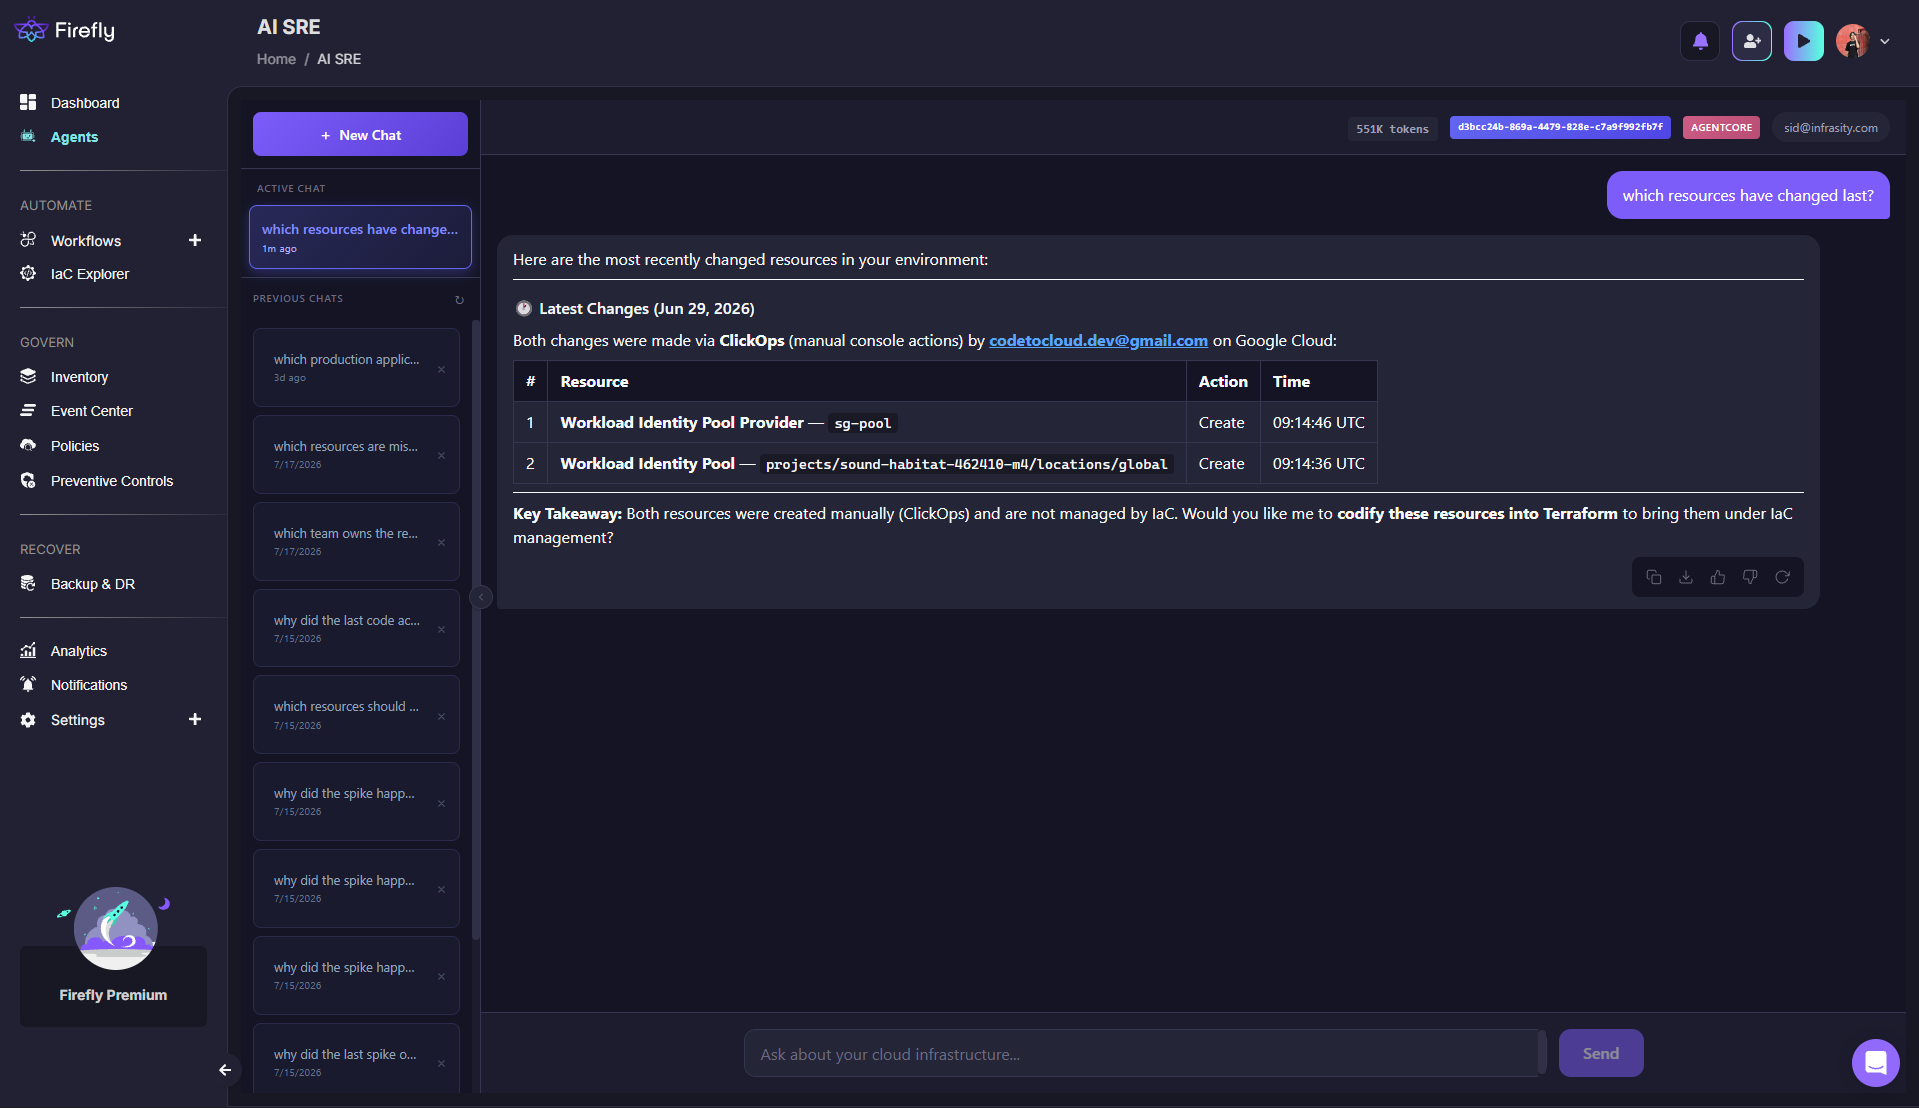Refresh the previous chats list
Screen dimensions: 1919x1108
(459, 300)
